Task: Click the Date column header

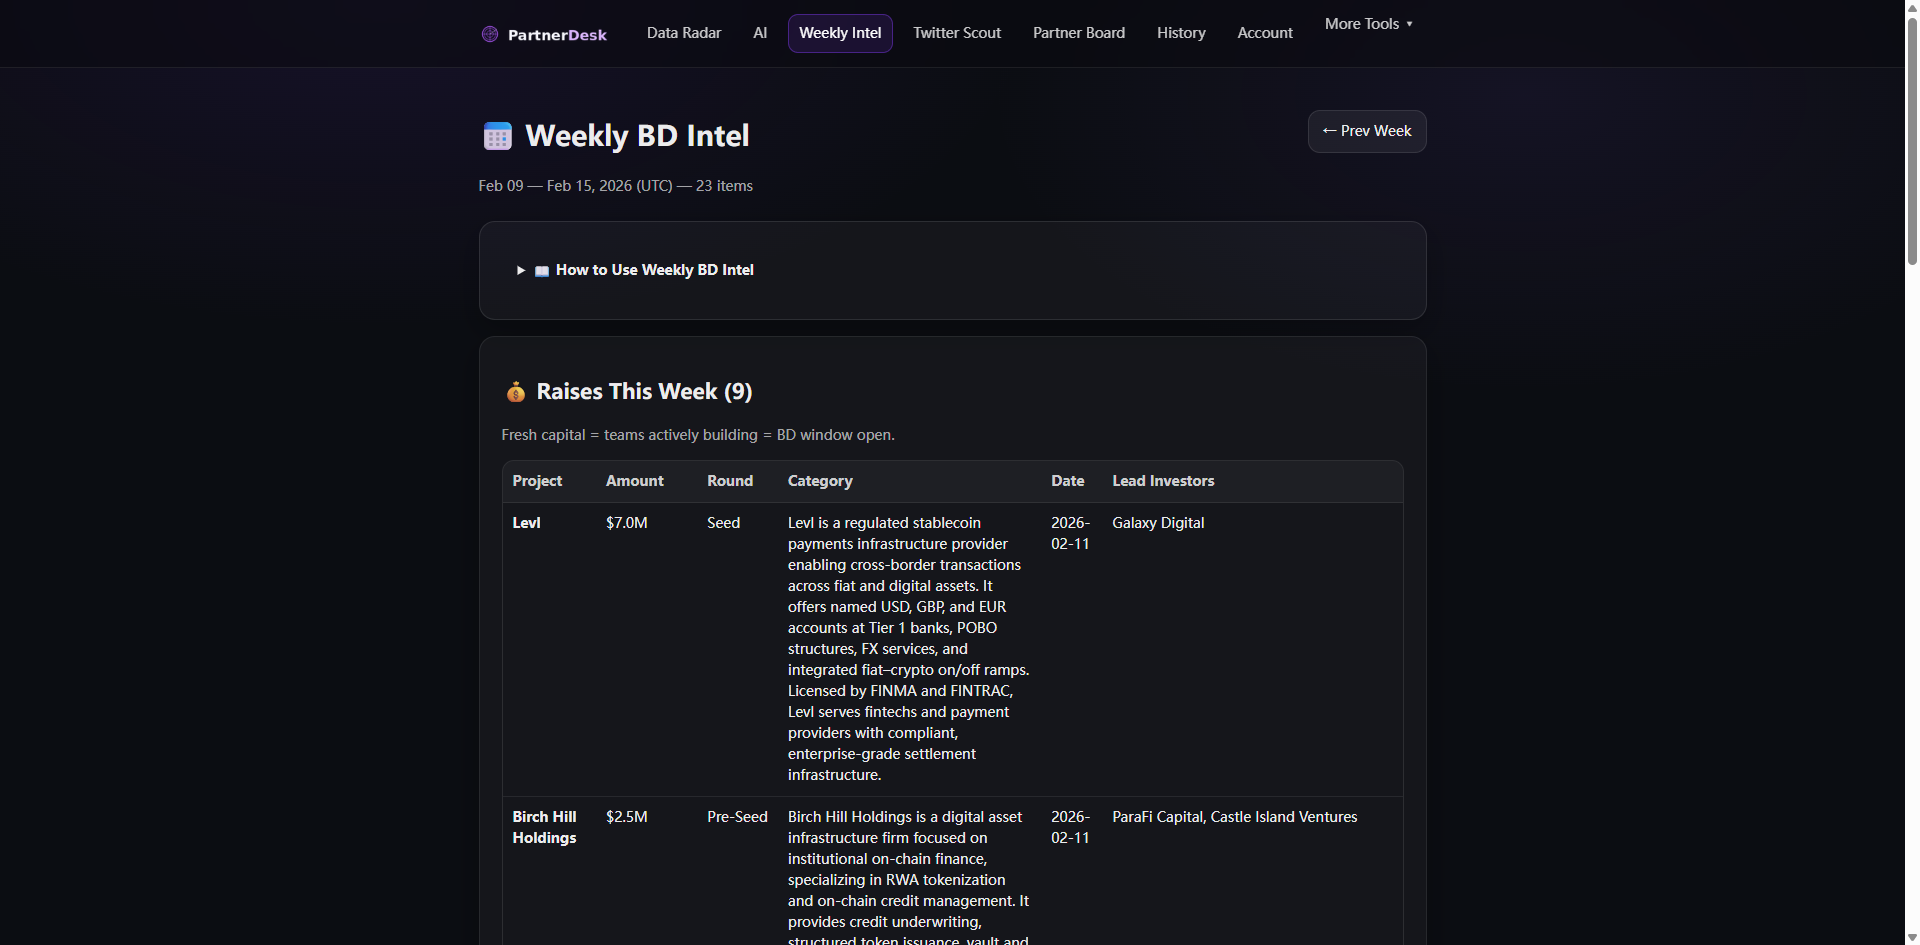Action: (1067, 481)
